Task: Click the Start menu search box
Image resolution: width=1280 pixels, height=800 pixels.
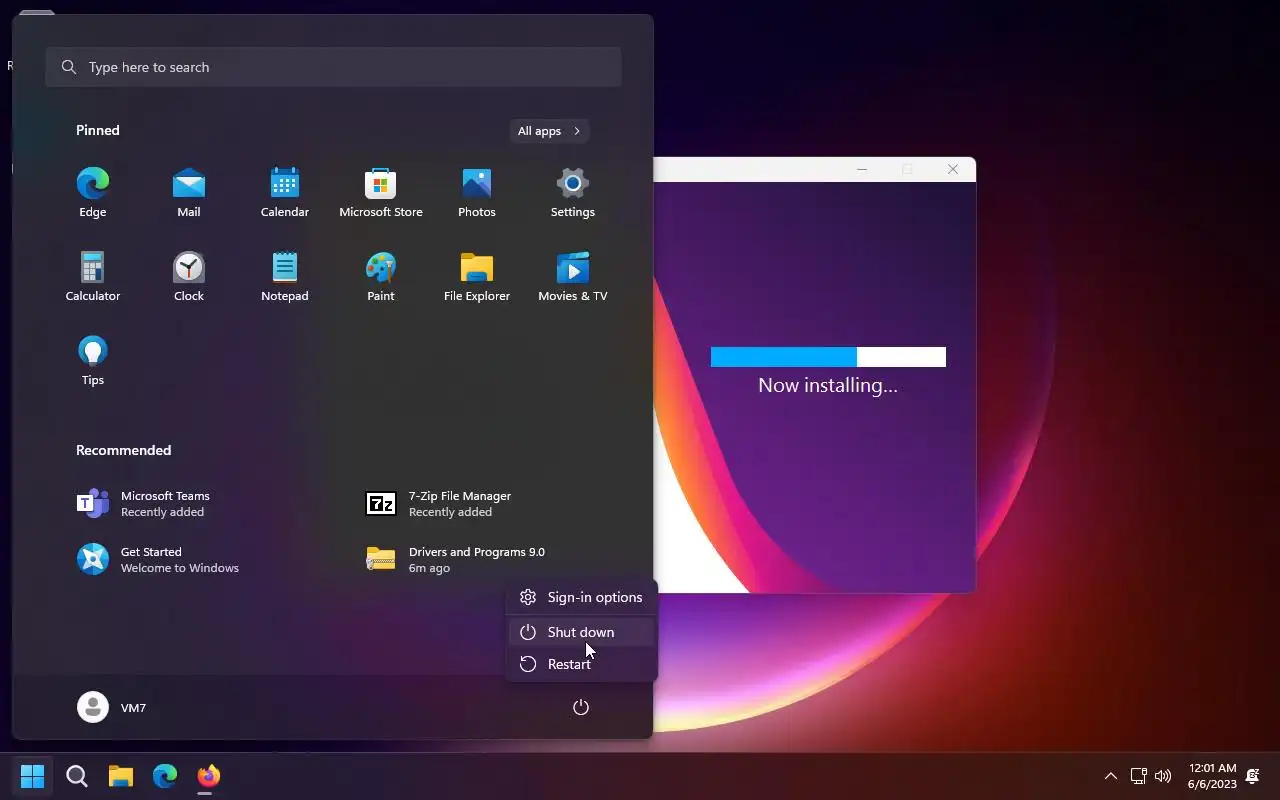Action: click(x=333, y=67)
